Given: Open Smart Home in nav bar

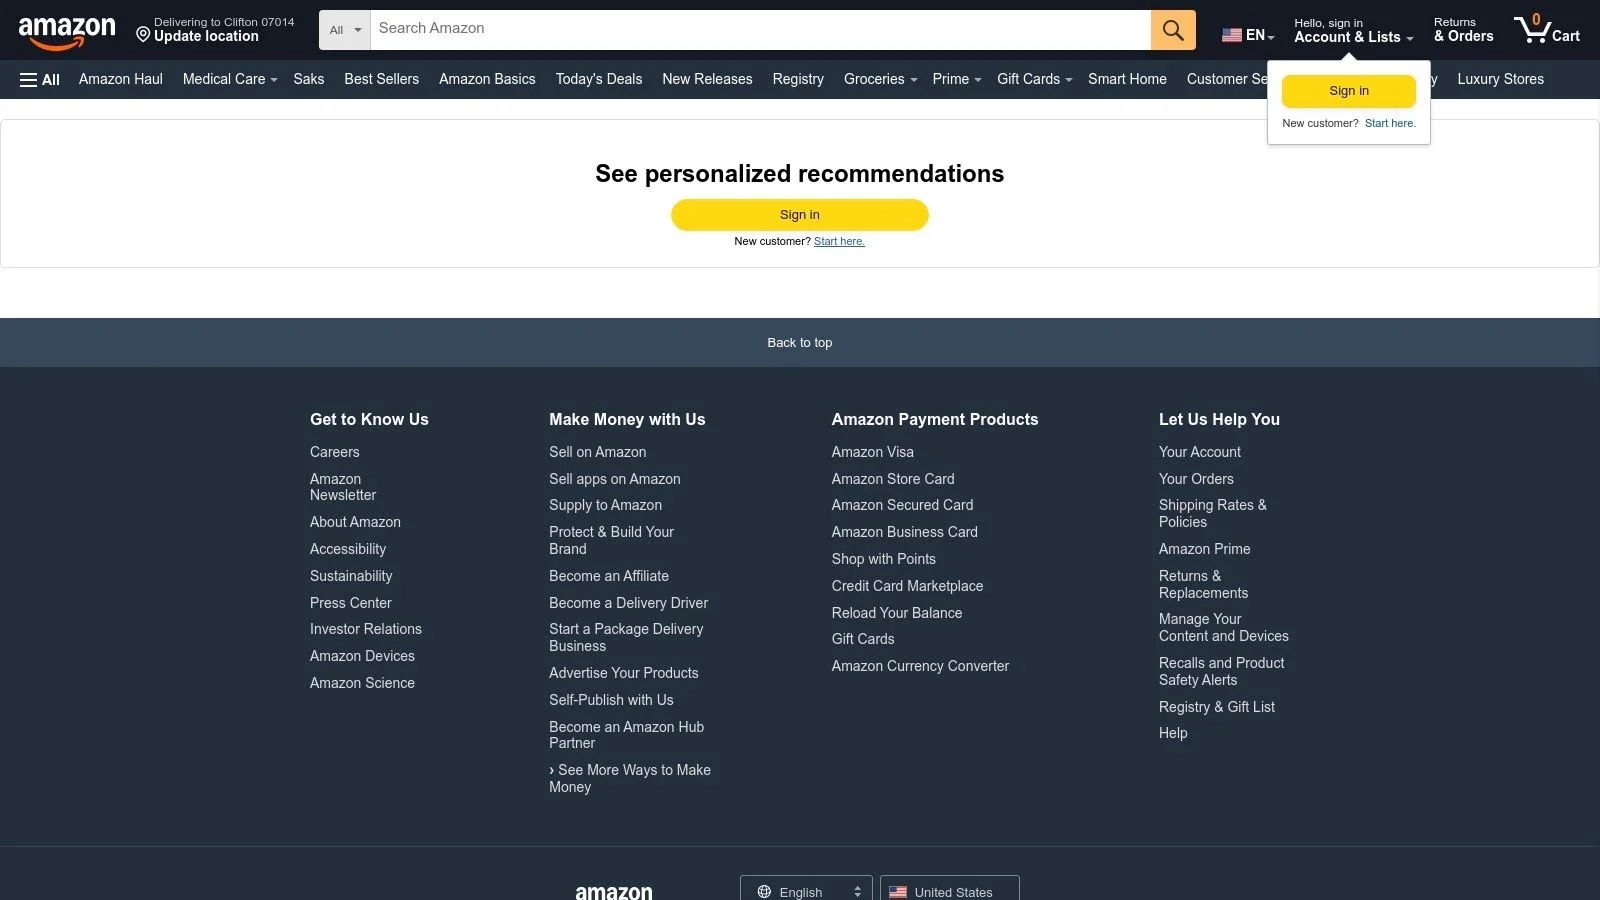Looking at the screenshot, I should tap(1127, 79).
